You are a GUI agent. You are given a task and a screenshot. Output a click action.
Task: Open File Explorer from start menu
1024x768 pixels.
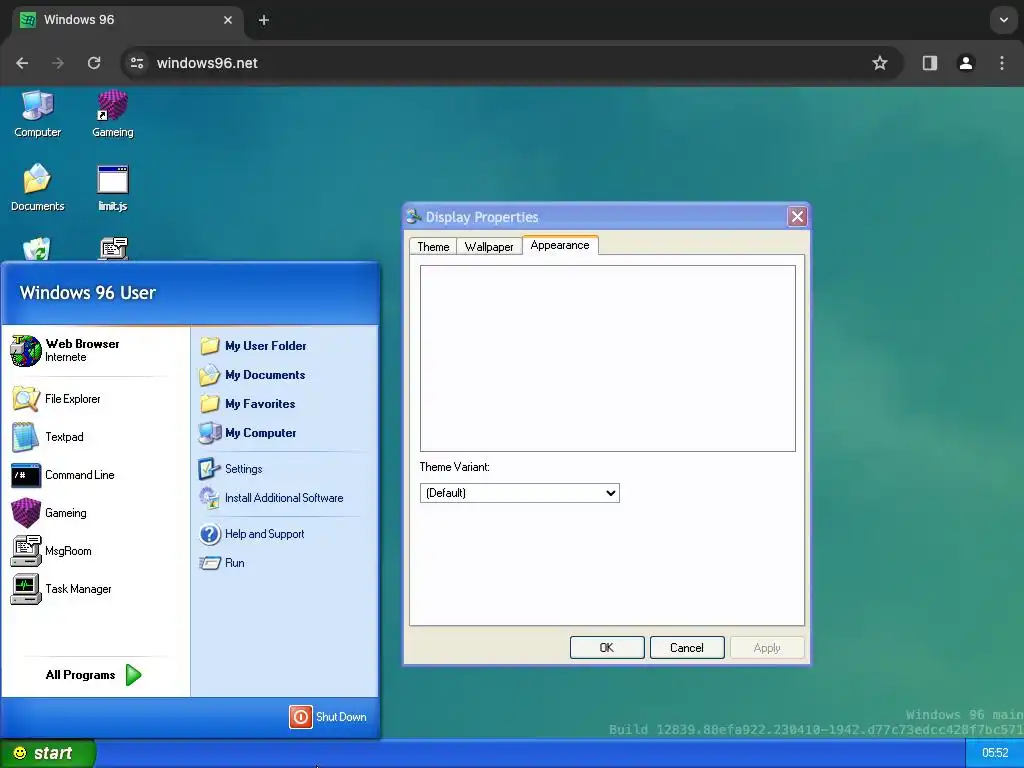57,399
